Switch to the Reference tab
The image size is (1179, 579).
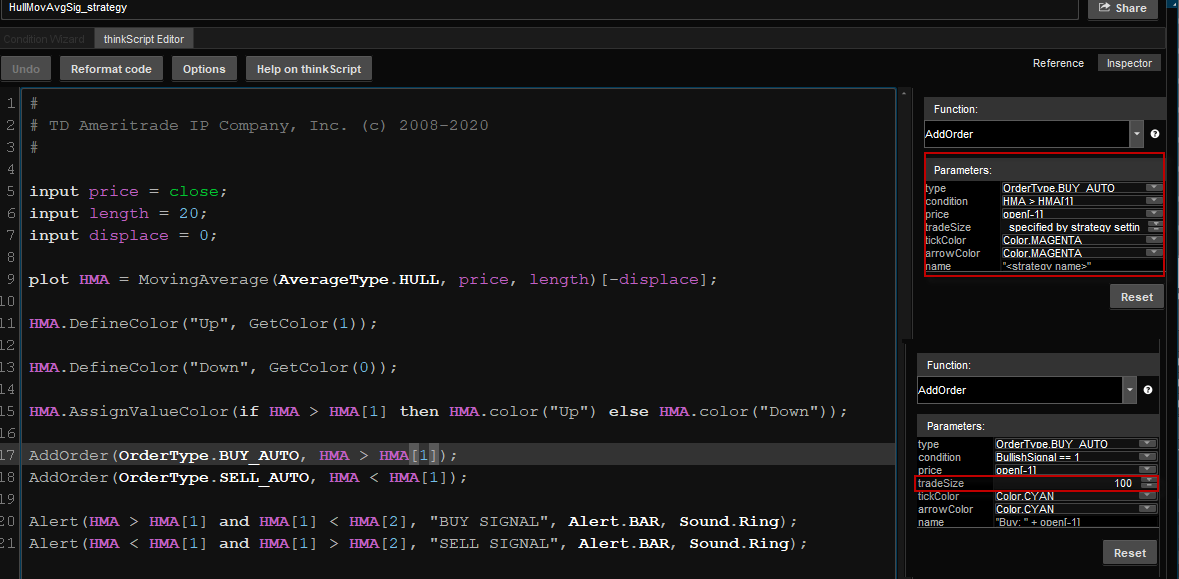point(1058,63)
